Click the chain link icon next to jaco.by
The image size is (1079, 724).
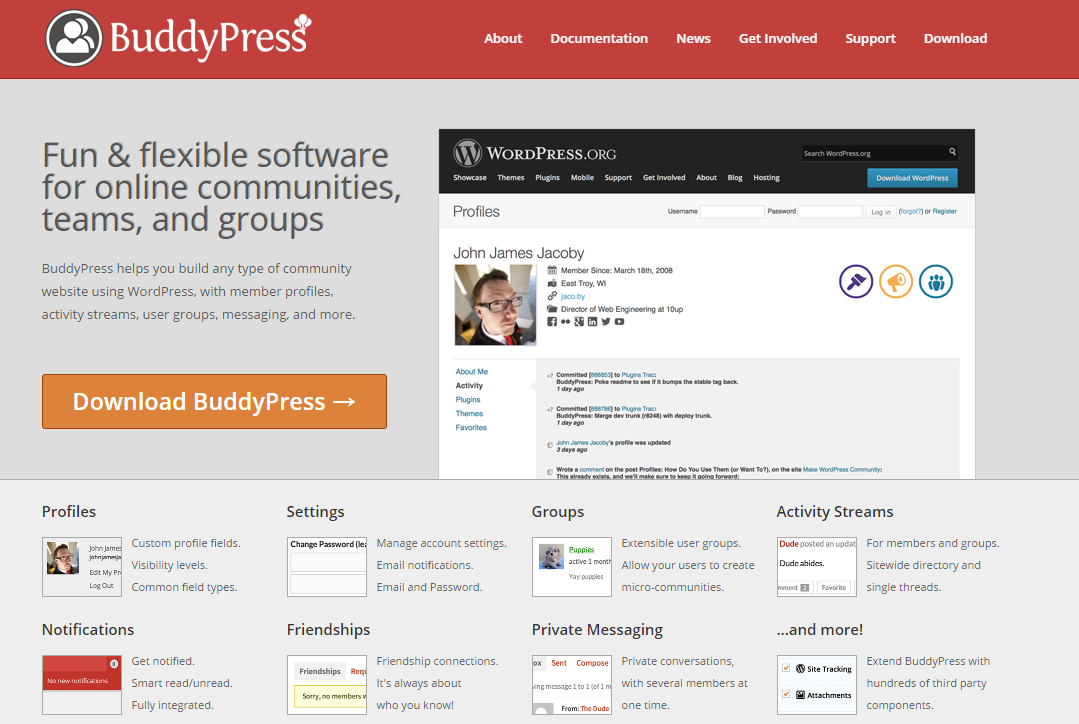click(552, 296)
